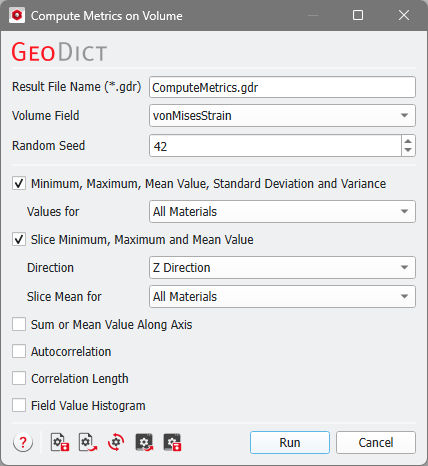Click the 'Volume Field' label
Viewport: 428px width, 466px height.
point(46,116)
